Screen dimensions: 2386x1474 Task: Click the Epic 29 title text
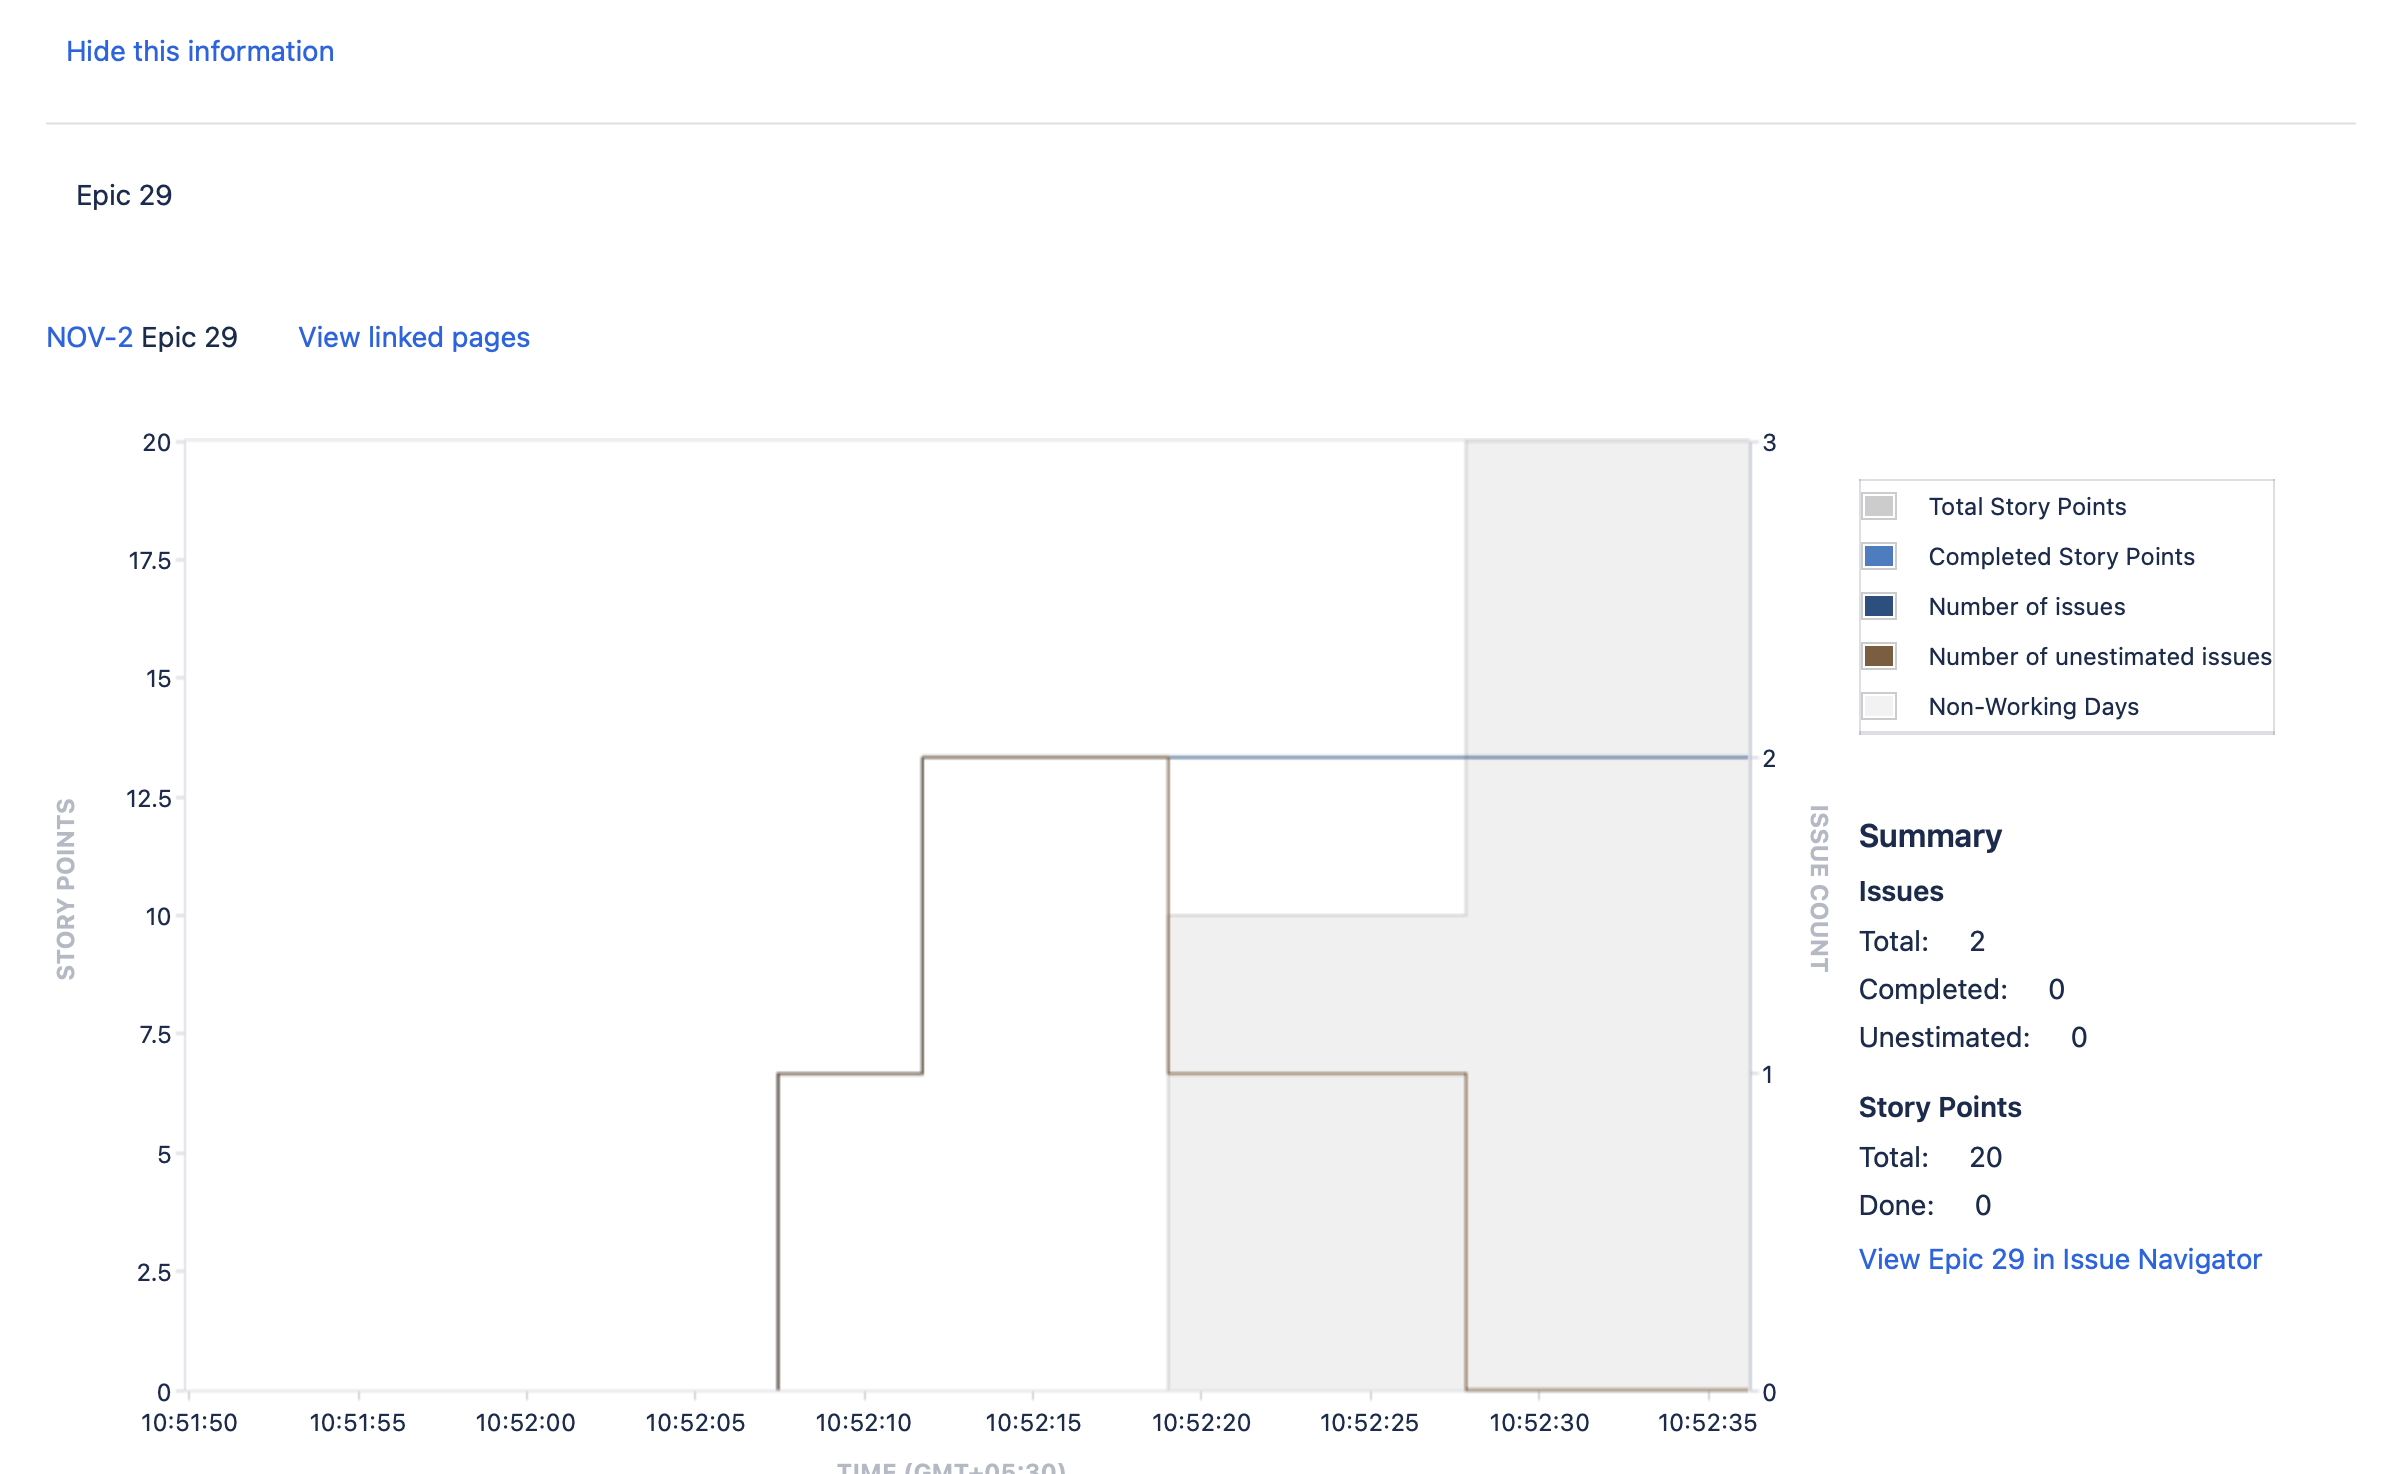[x=124, y=195]
